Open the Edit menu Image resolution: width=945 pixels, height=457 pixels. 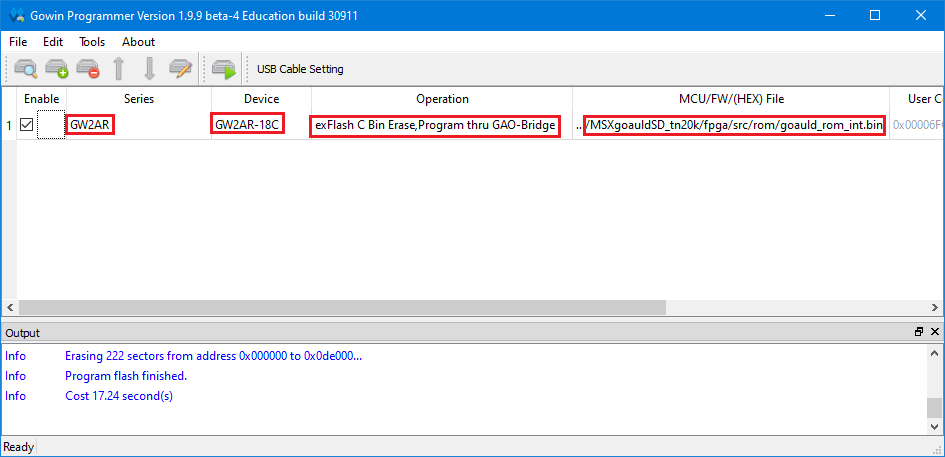click(x=53, y=42)
